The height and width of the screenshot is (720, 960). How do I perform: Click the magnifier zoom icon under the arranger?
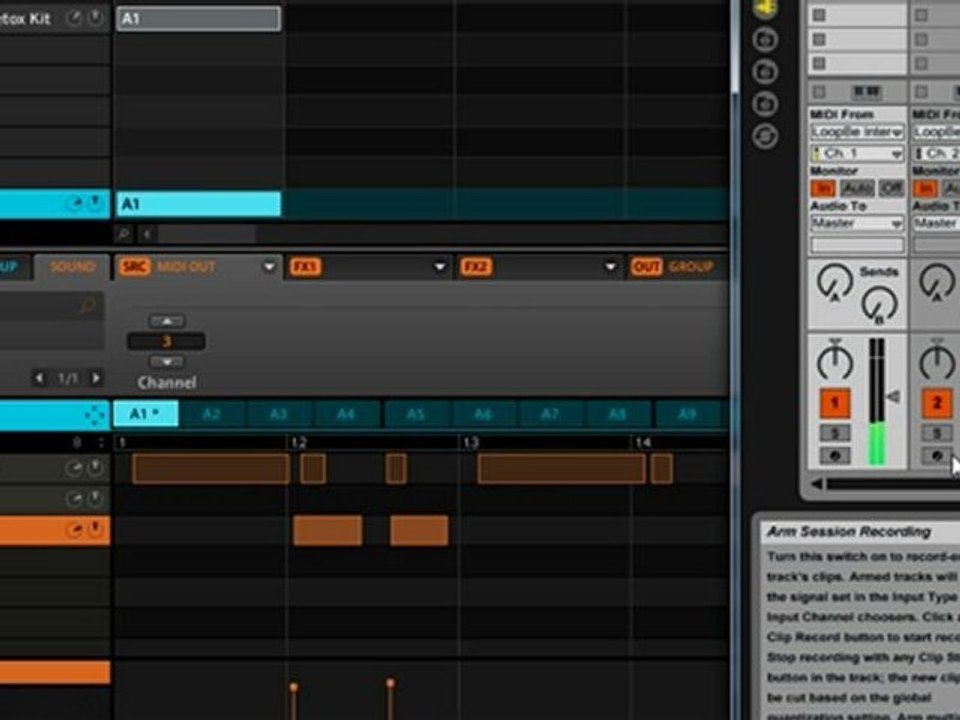pyautogui.click(x=123, y=234)
